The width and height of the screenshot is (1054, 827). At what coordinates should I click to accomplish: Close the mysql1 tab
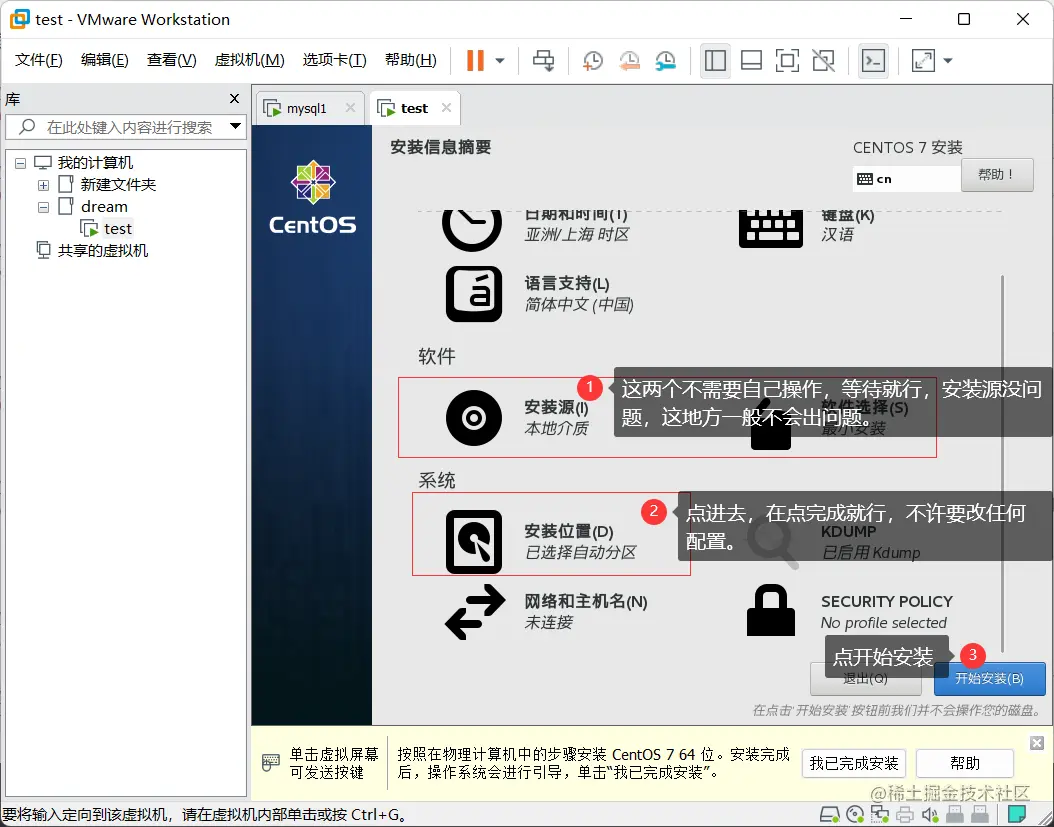[350, 108]
